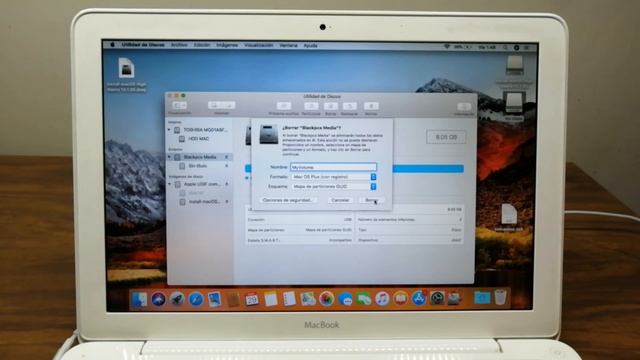640x360 pixels.
Task: Open Opciones de seguridad
Action: point(288,200)
